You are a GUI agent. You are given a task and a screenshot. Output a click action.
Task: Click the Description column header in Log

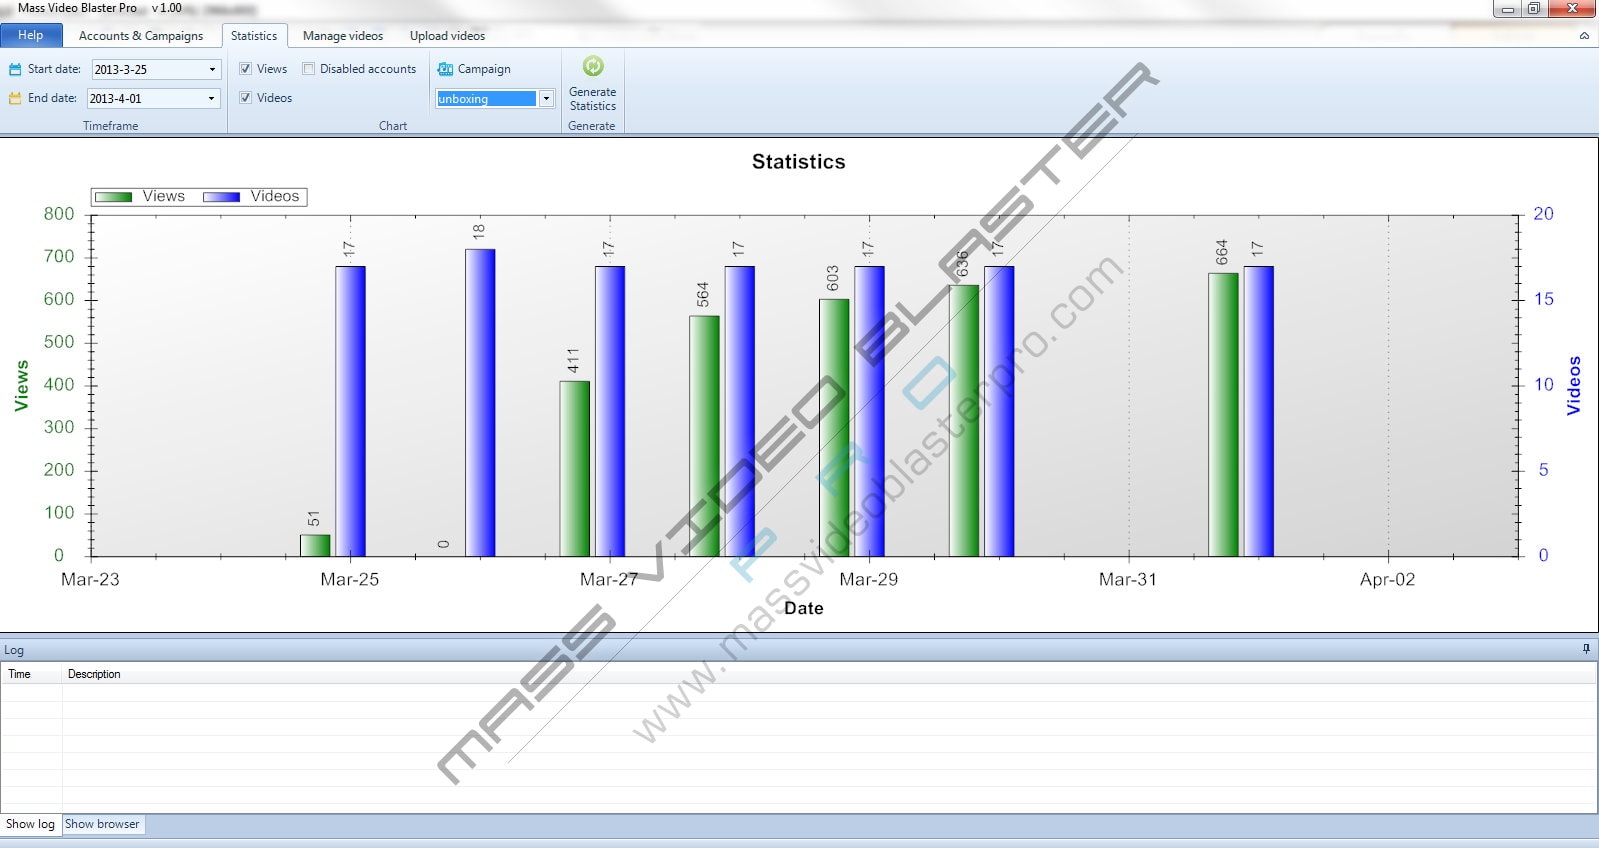[x=94, y=674]
